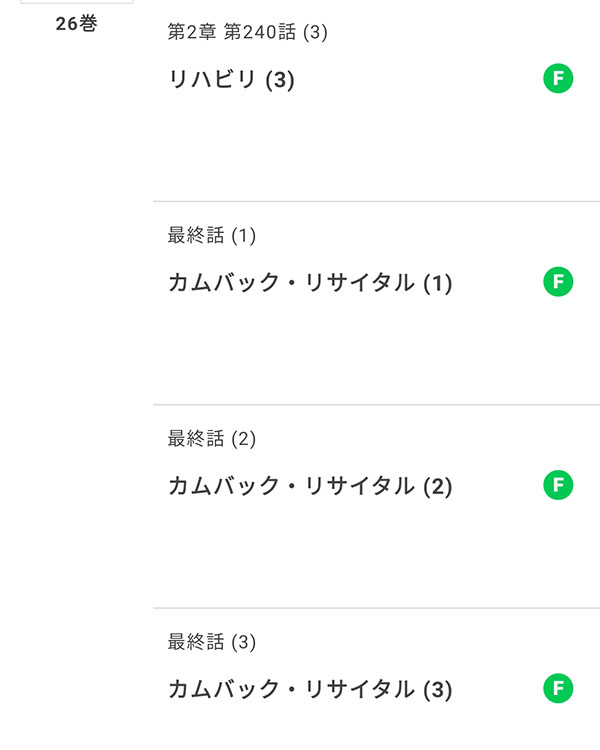This screenshot has height=750, width=600.
Task: Select the 第2章 第240話 (3) chapter label
Action: pyautogui.click(x=247, y=32)
